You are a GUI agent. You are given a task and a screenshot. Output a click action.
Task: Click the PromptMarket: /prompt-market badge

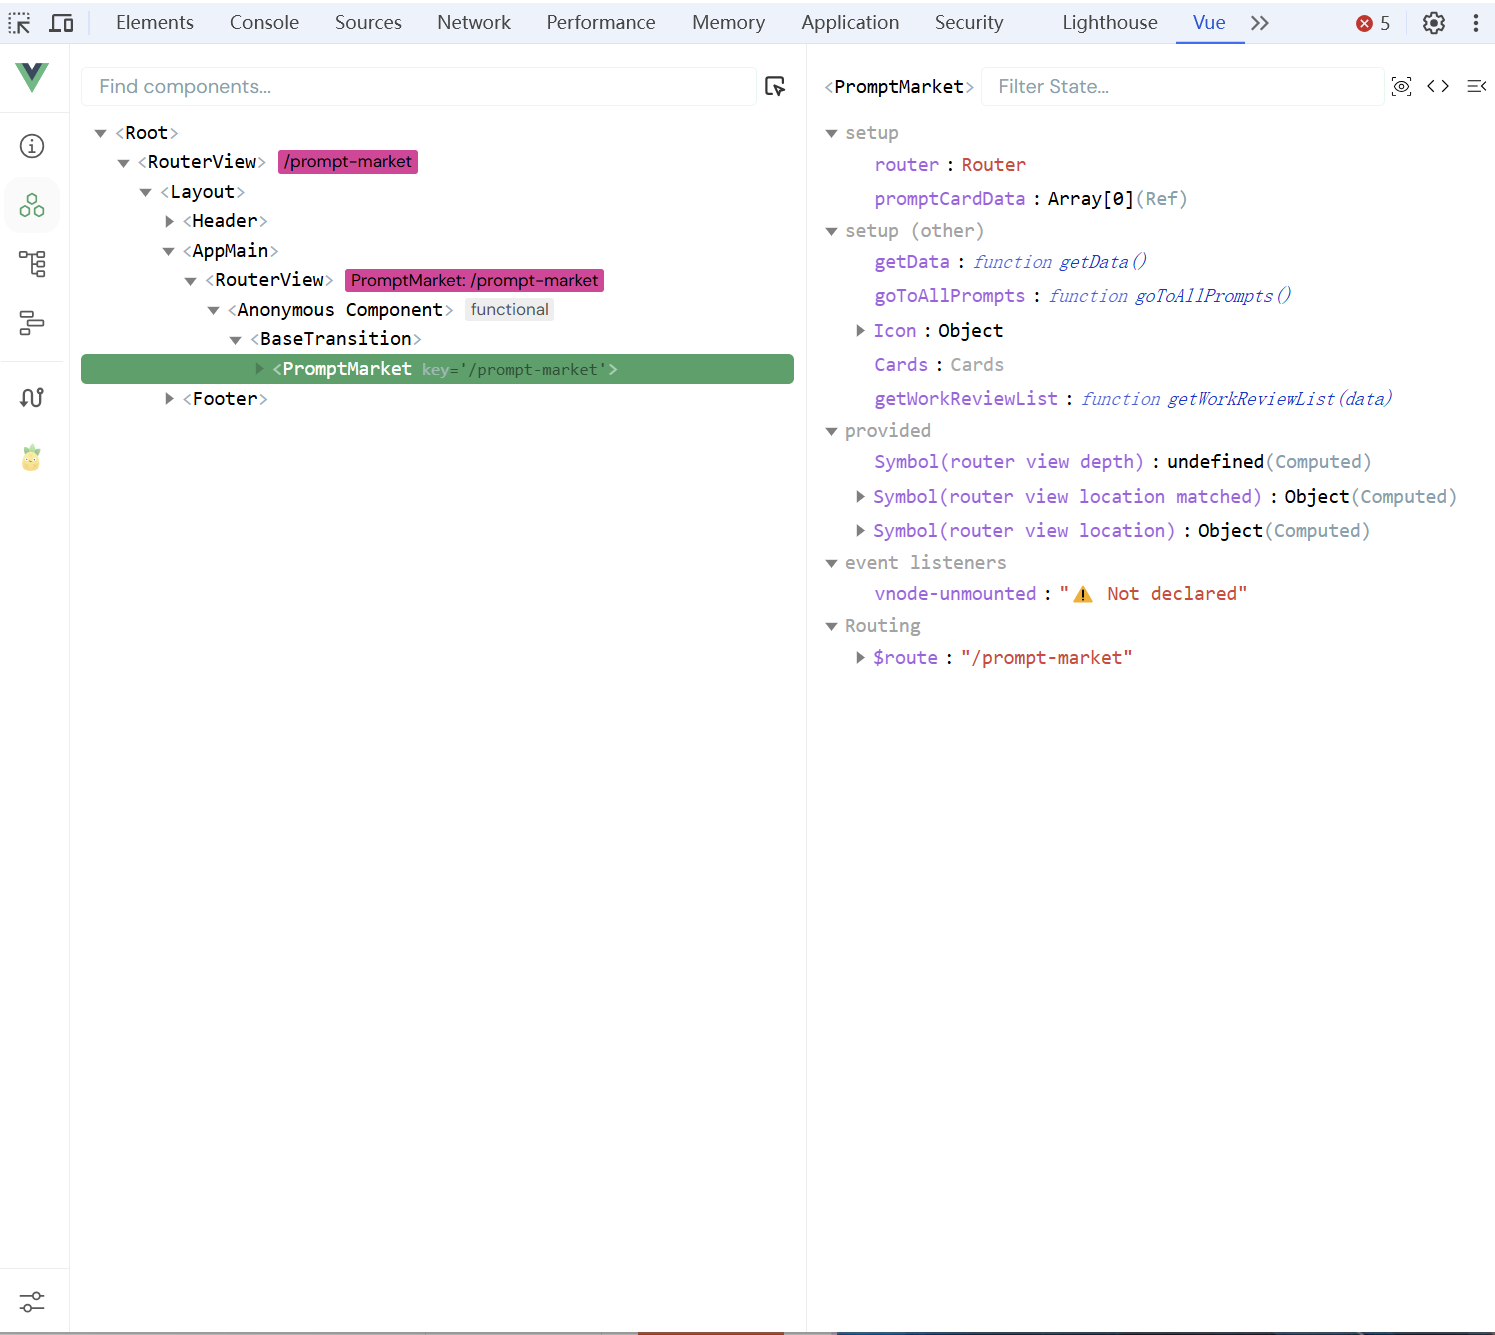click(474, 281)
